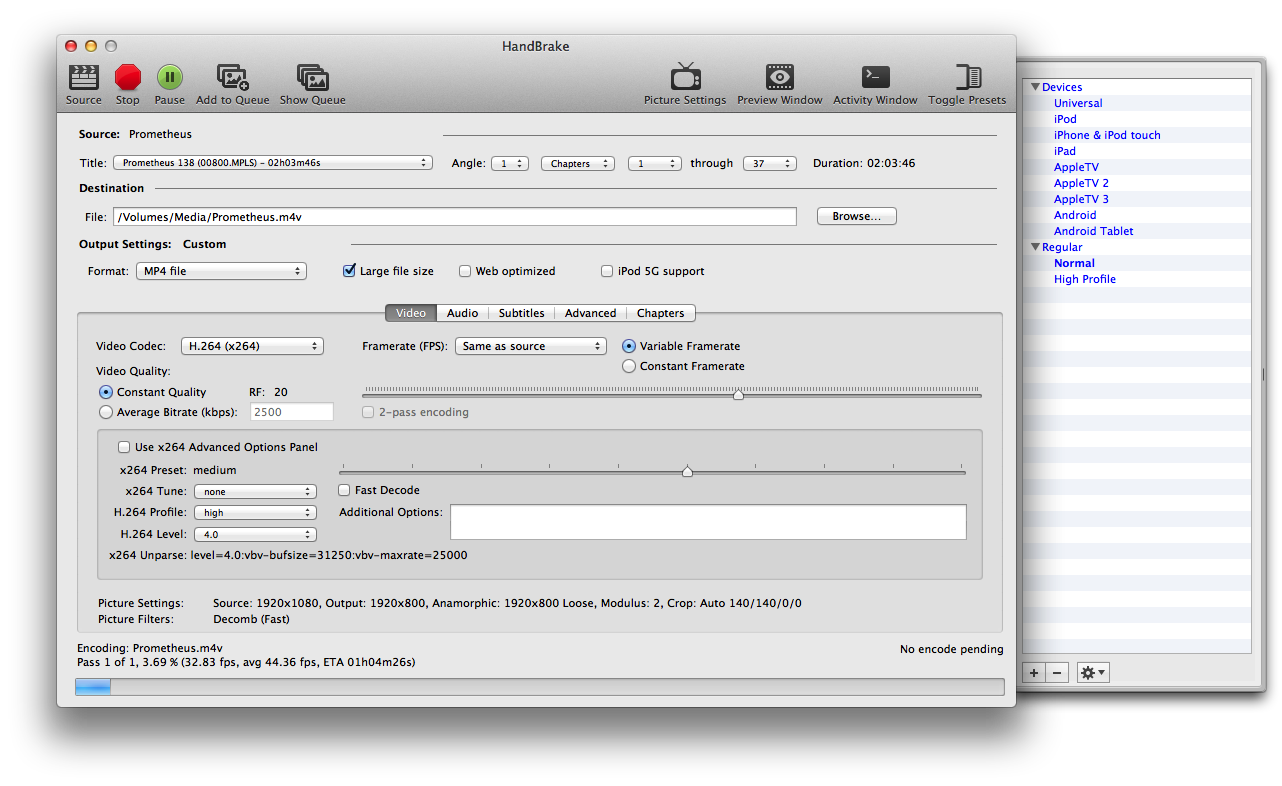Select the iPod preset
This screenshot has width=1282, height=786.
click(x=1065, y=119)
